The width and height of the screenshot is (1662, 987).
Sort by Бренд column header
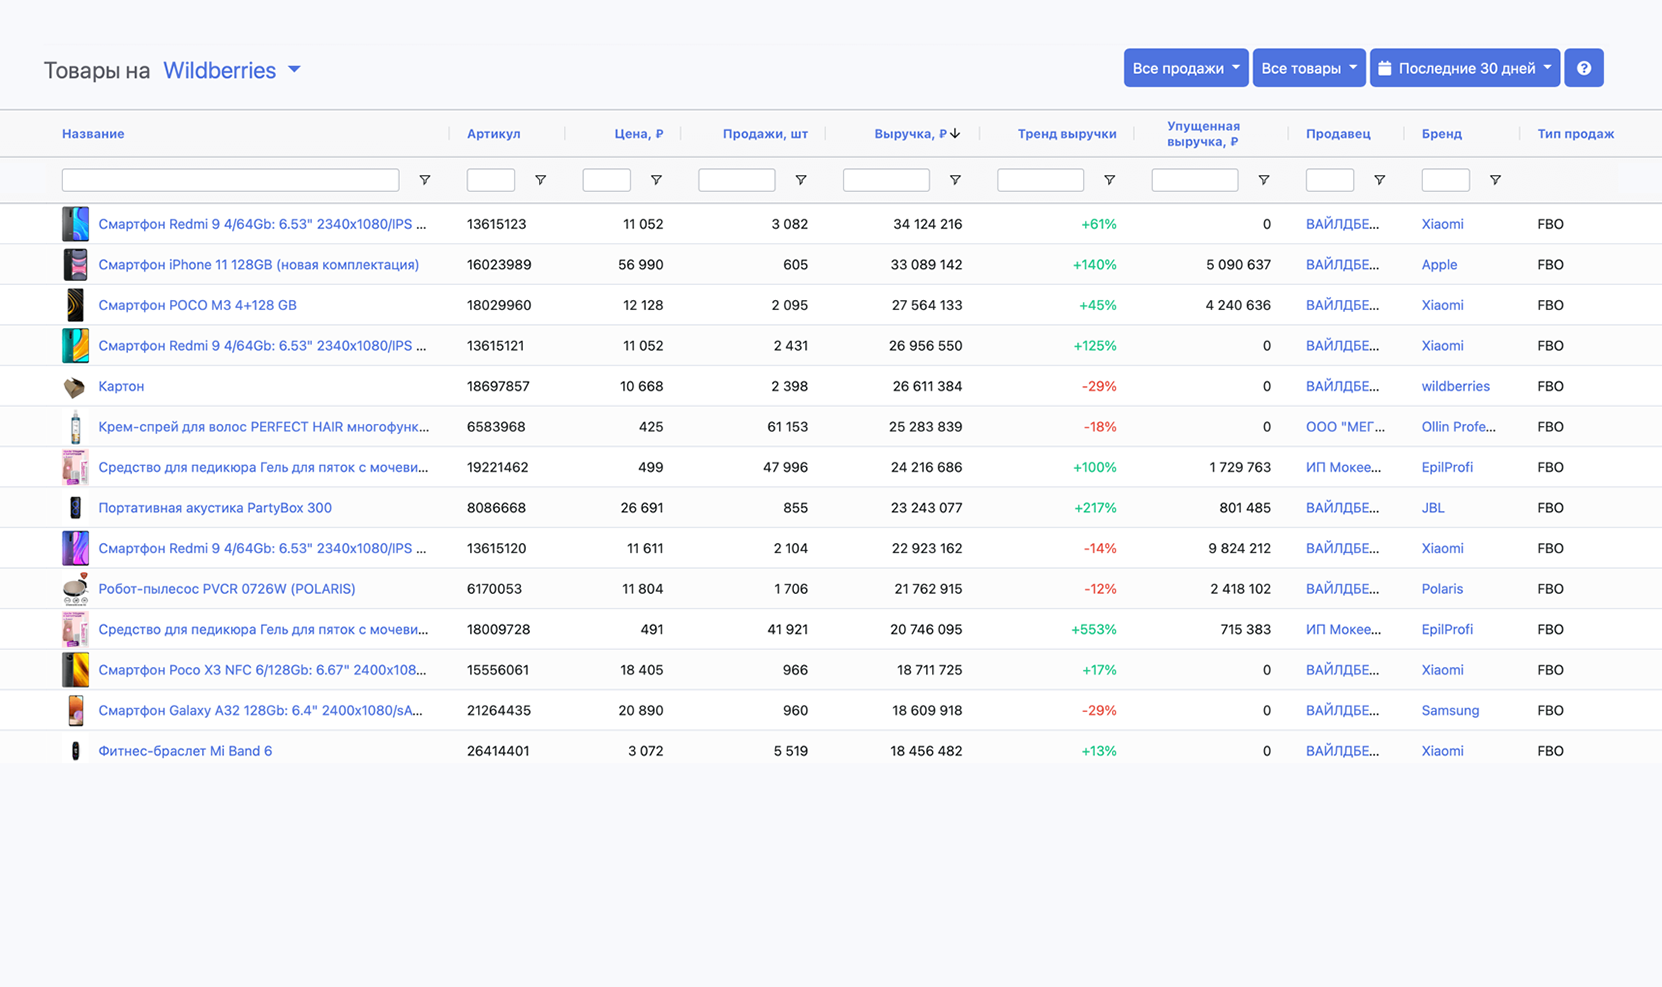1441,134
